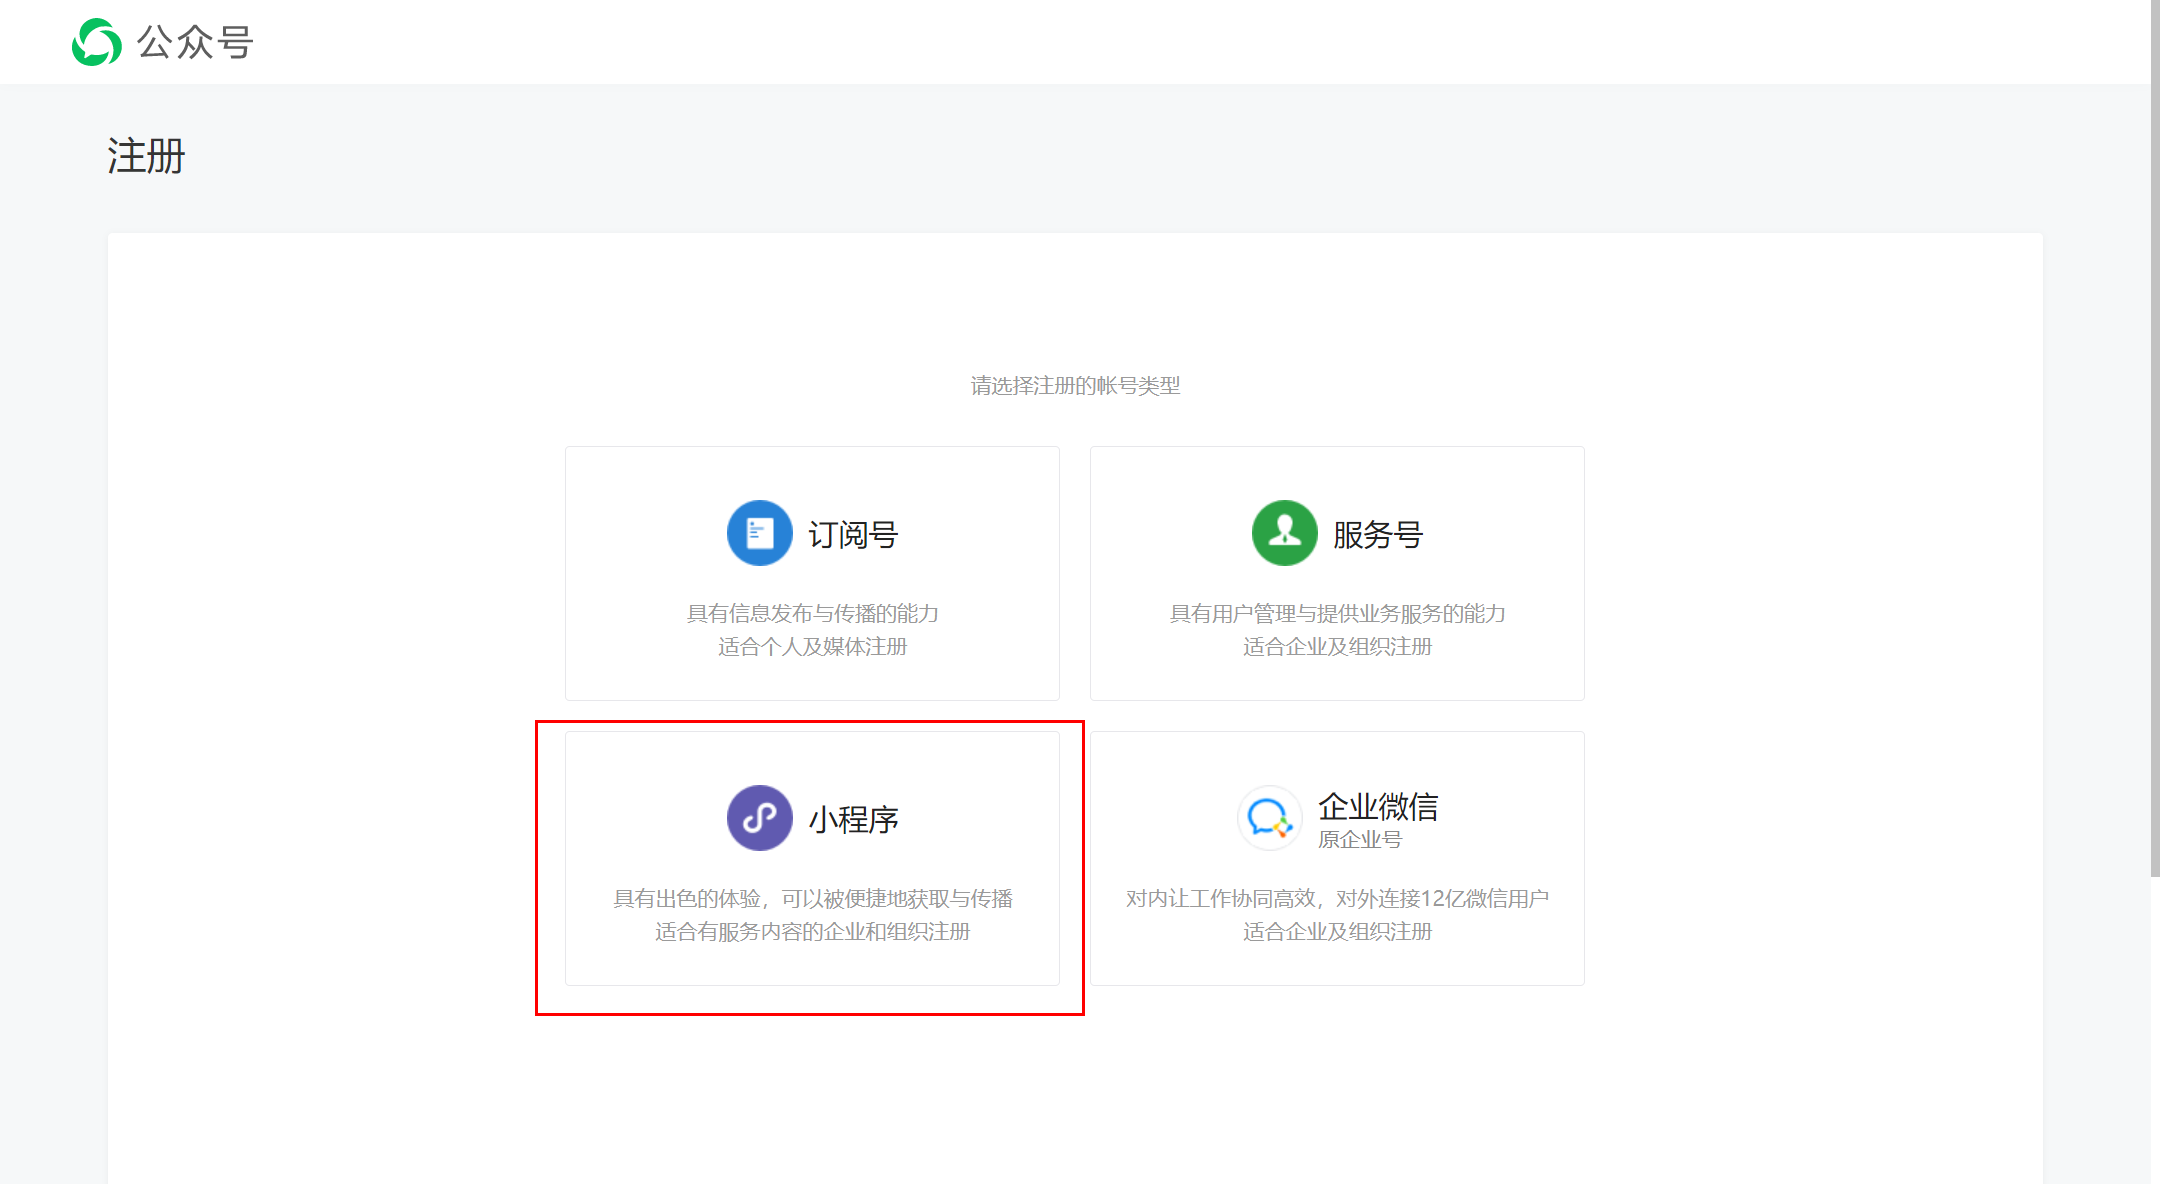Click the 公众号 header text
Viewport: 2160px width, 1184px height.
[x=195, y=42]
